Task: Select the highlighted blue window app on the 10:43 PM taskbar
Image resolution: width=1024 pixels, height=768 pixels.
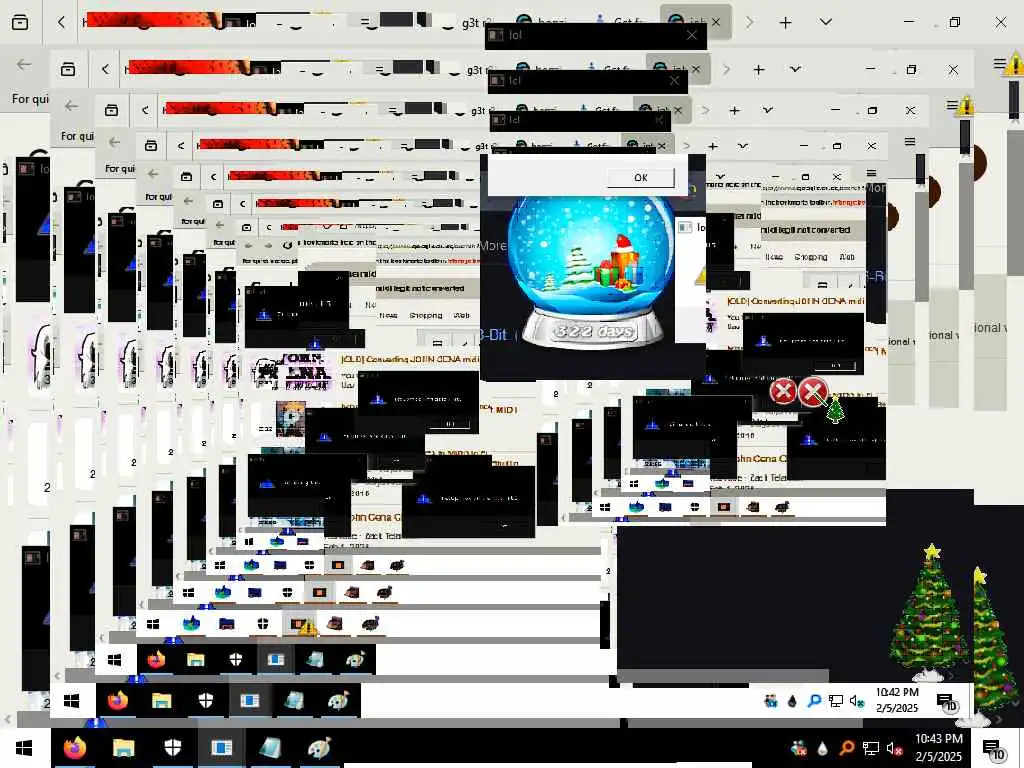Action: coord(221,748)
